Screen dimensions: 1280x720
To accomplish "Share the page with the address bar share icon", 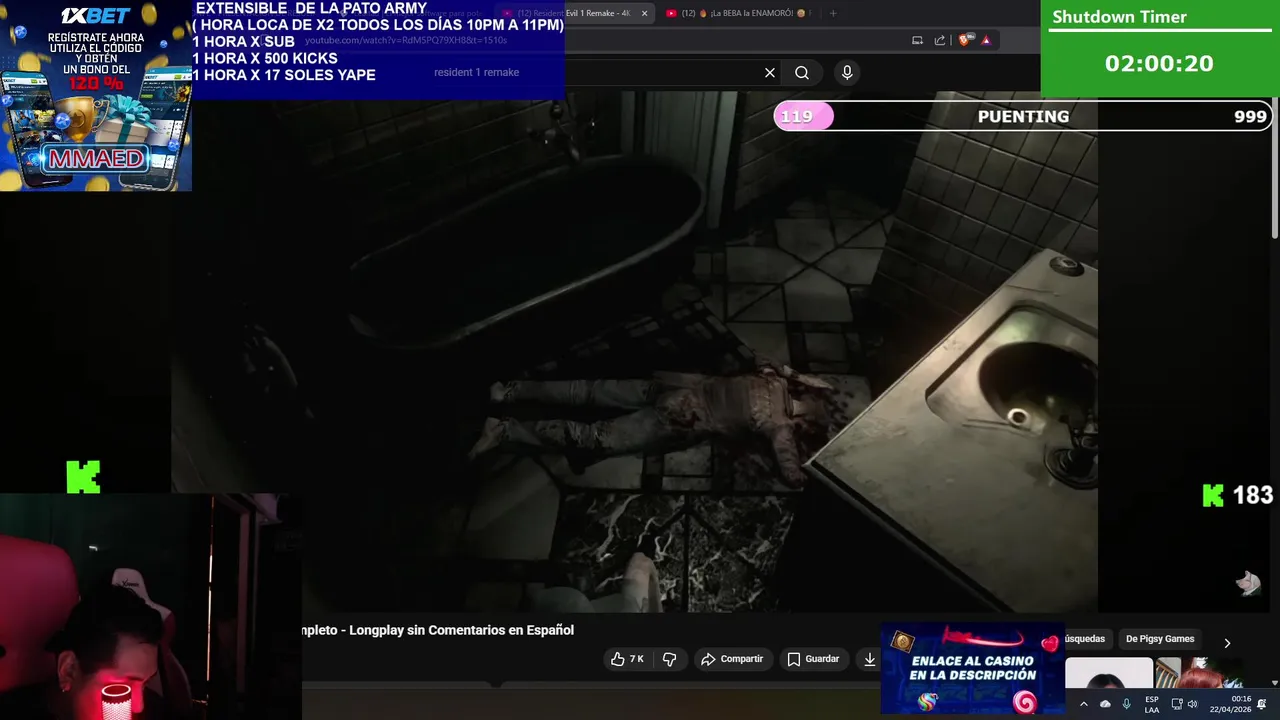I will [940, 40].
